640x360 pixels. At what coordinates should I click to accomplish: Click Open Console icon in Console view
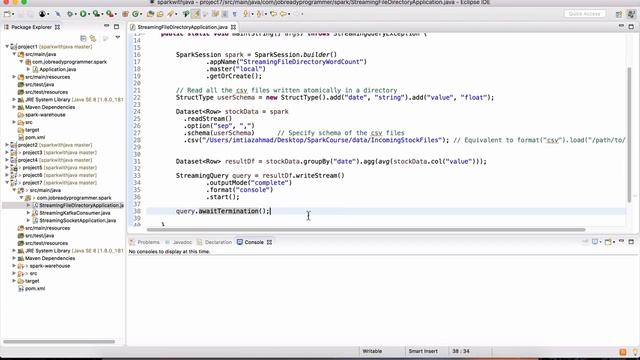(608, 242)
